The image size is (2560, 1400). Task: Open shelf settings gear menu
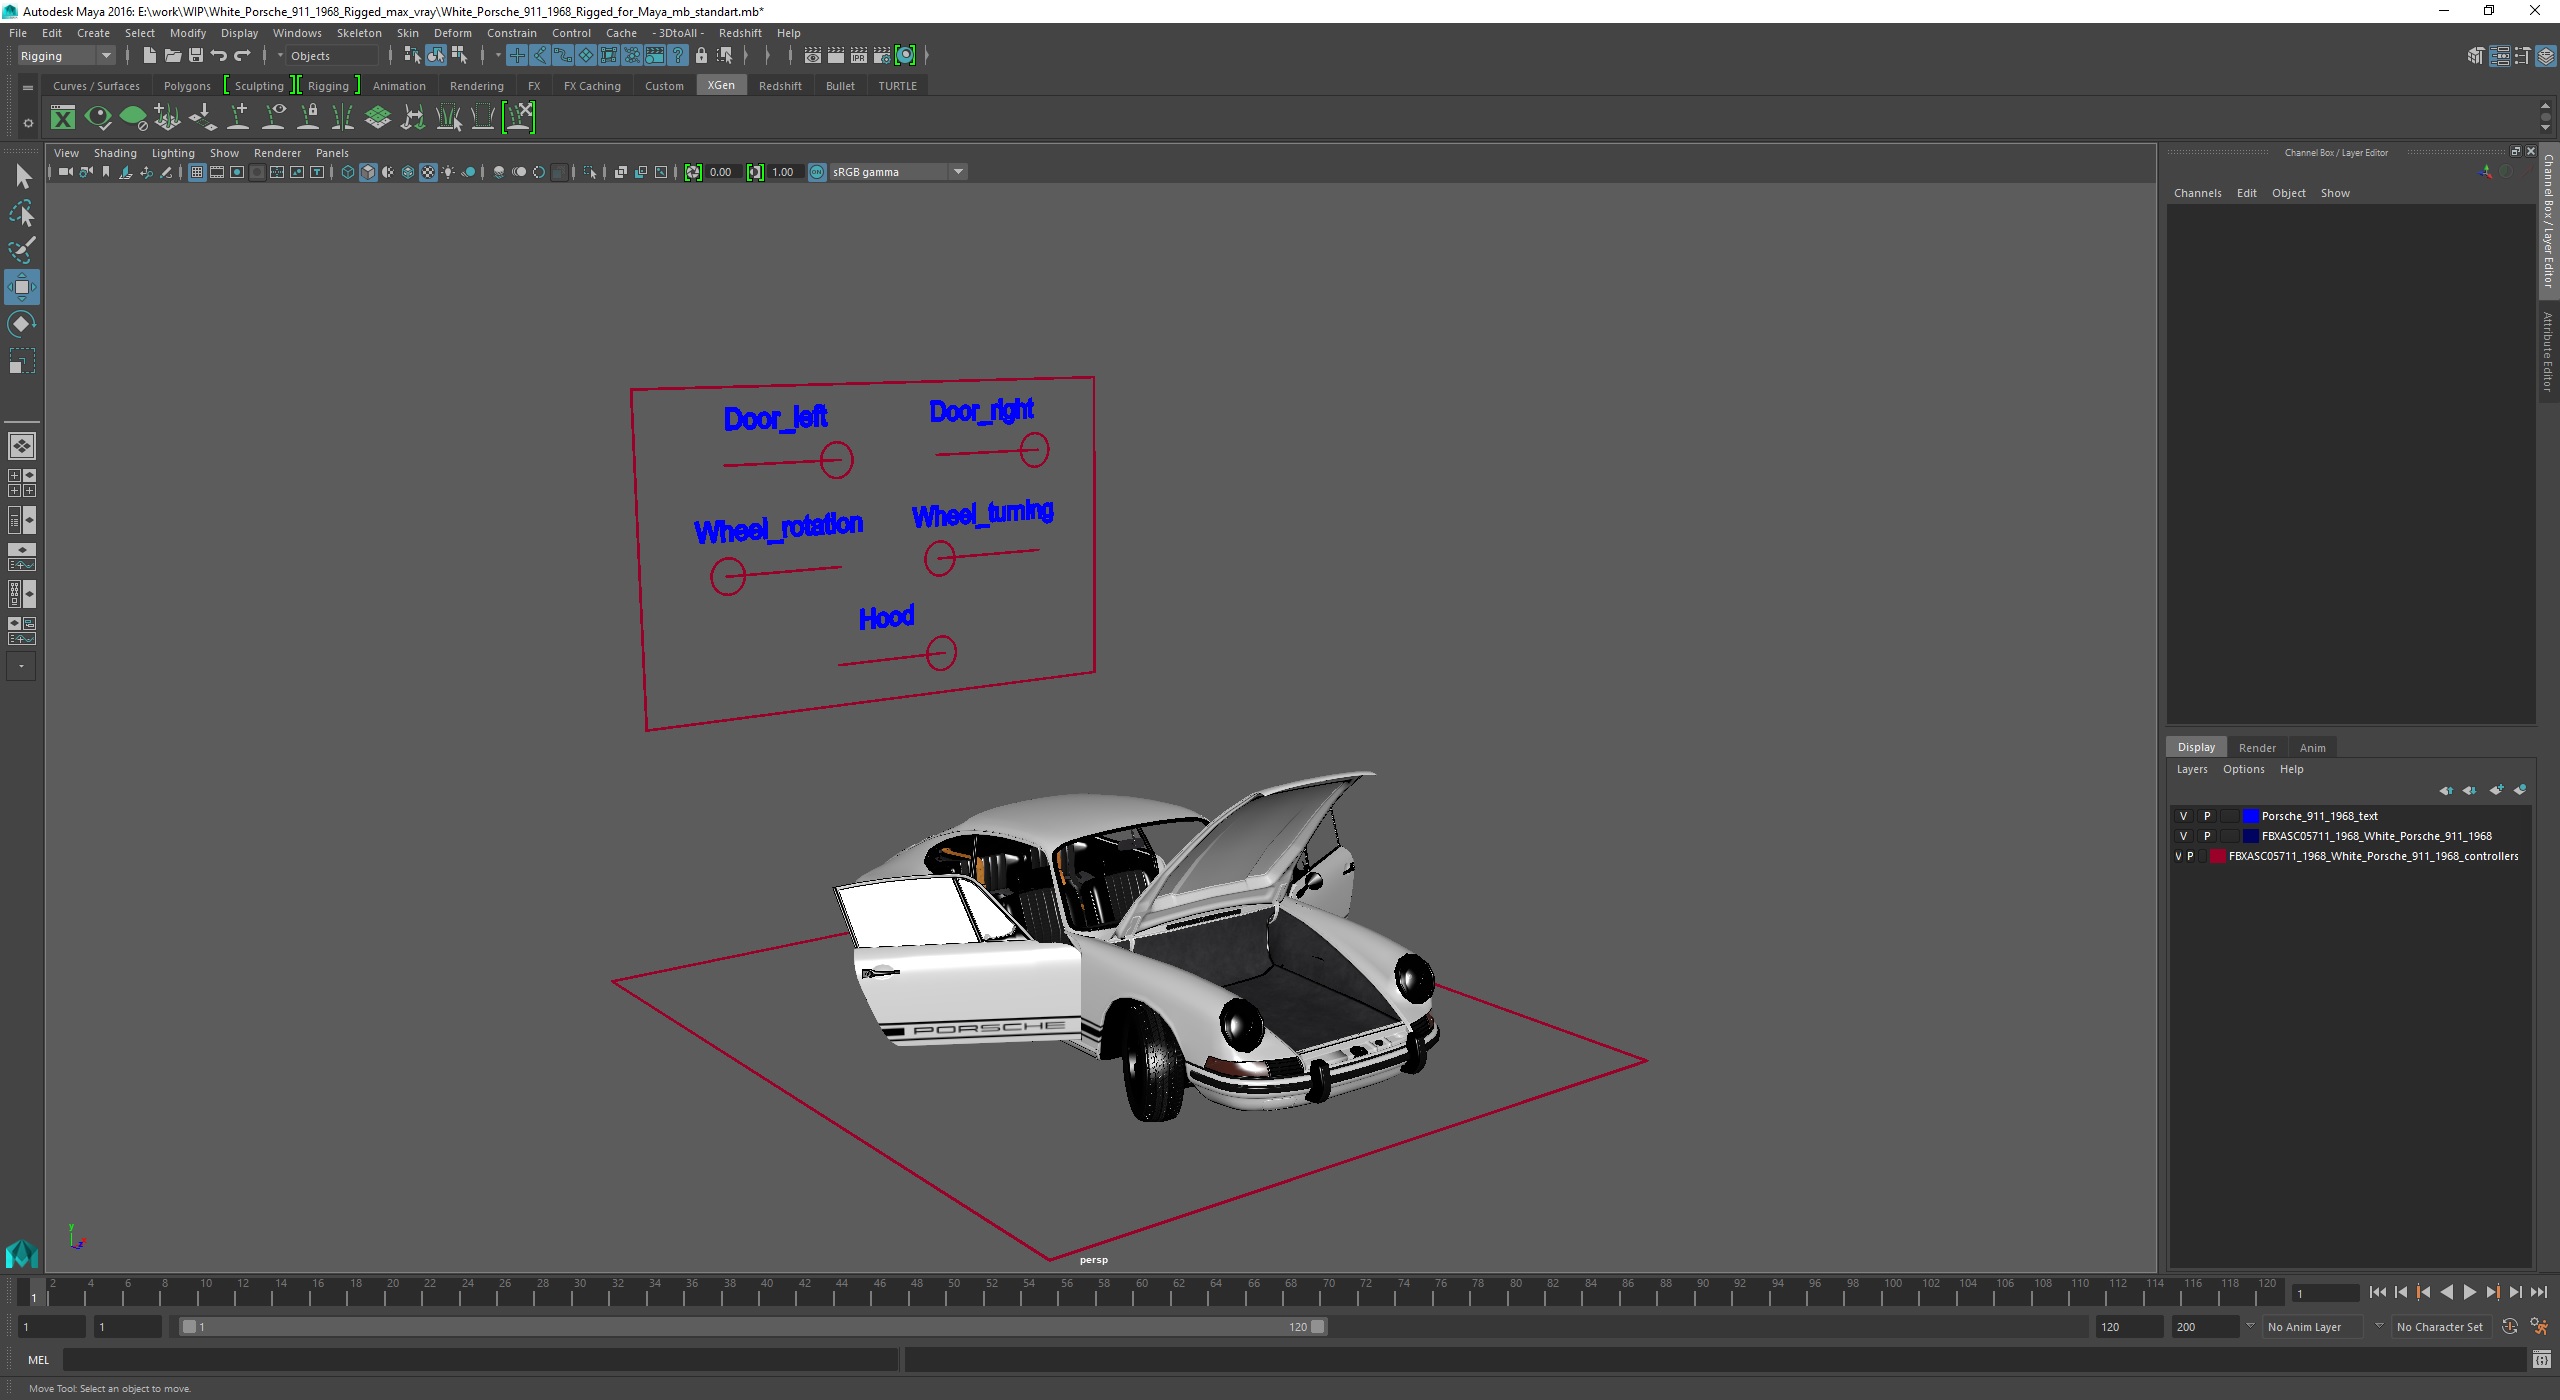coord(28,123)
